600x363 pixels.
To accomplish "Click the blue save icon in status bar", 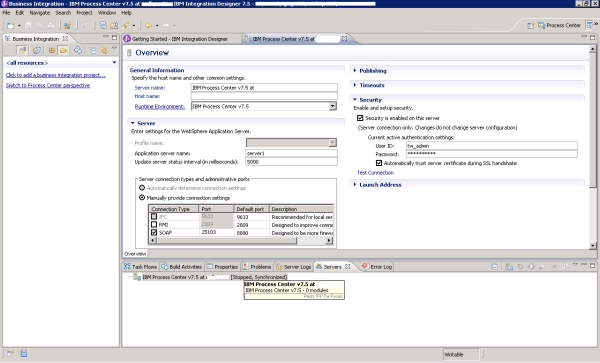I will (24, 353).
